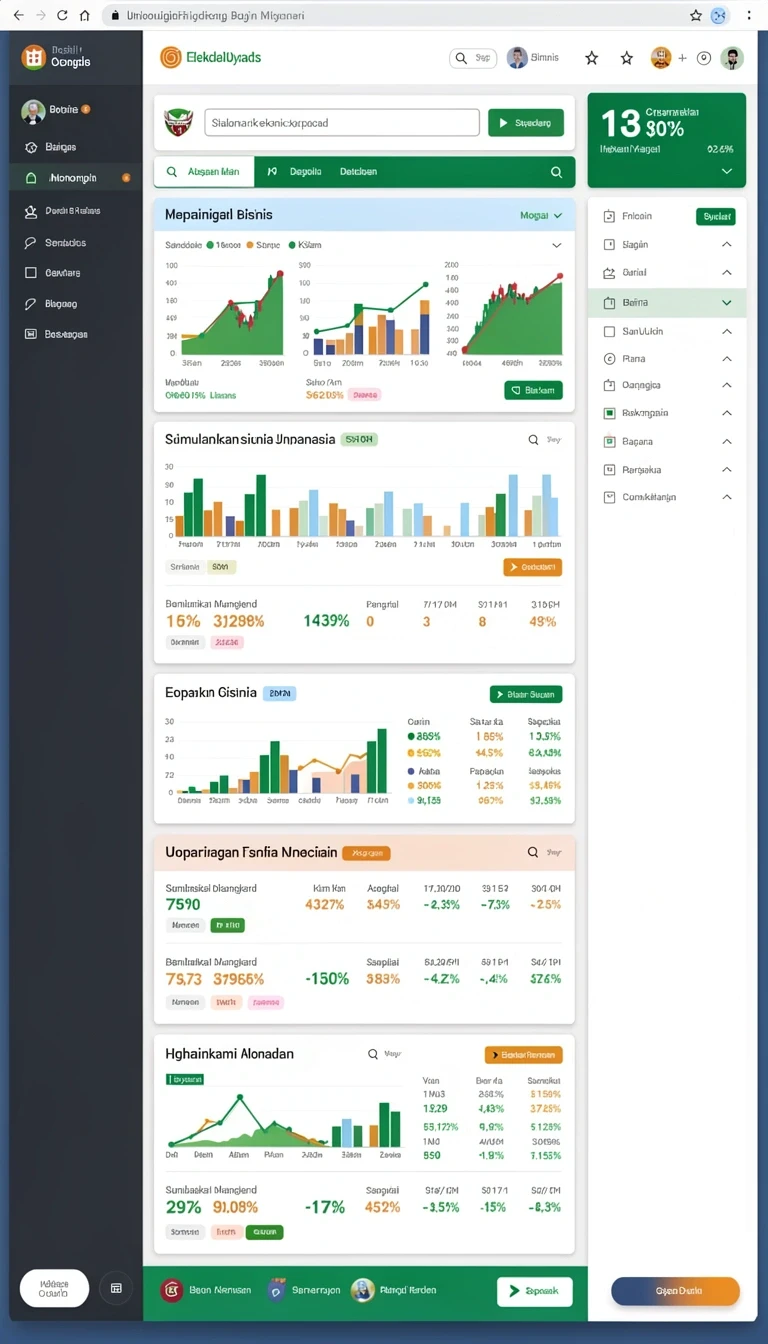768x1344 pixels.
Task: Click the green Spadang button
Action: click(x=526, y=123)
